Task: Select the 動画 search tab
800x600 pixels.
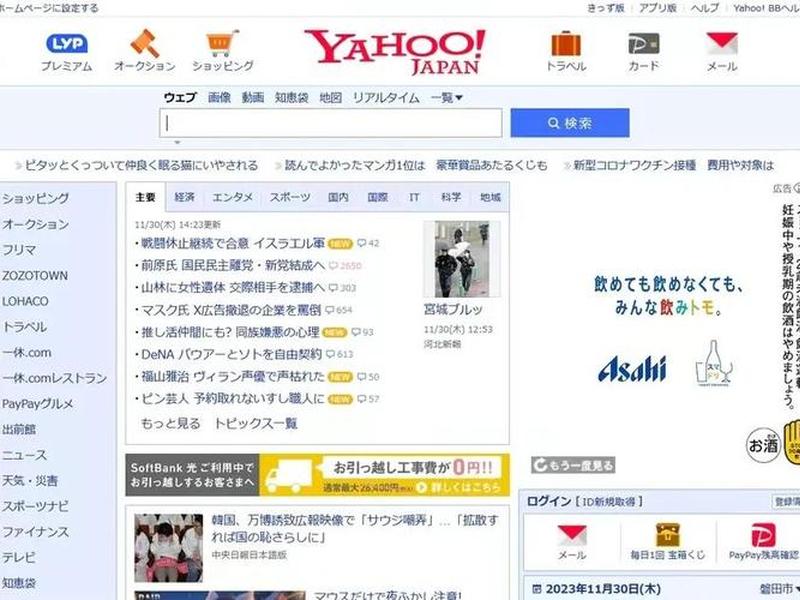Action: click(253, 97)
